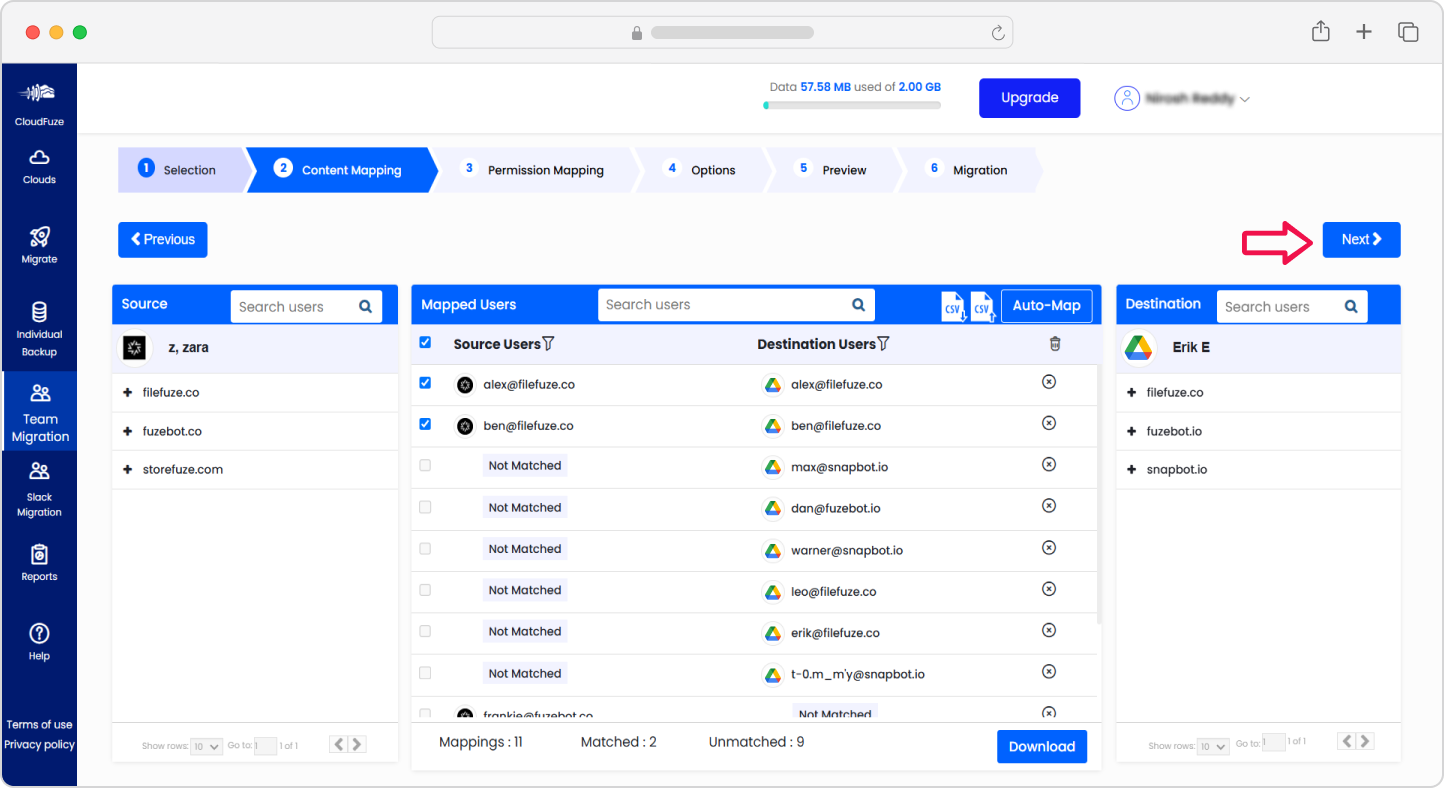Screen dimensions: 1444x788
Task: Click the user profile avatar icon
Action: pyautogui.click(x=1127, y=98)
